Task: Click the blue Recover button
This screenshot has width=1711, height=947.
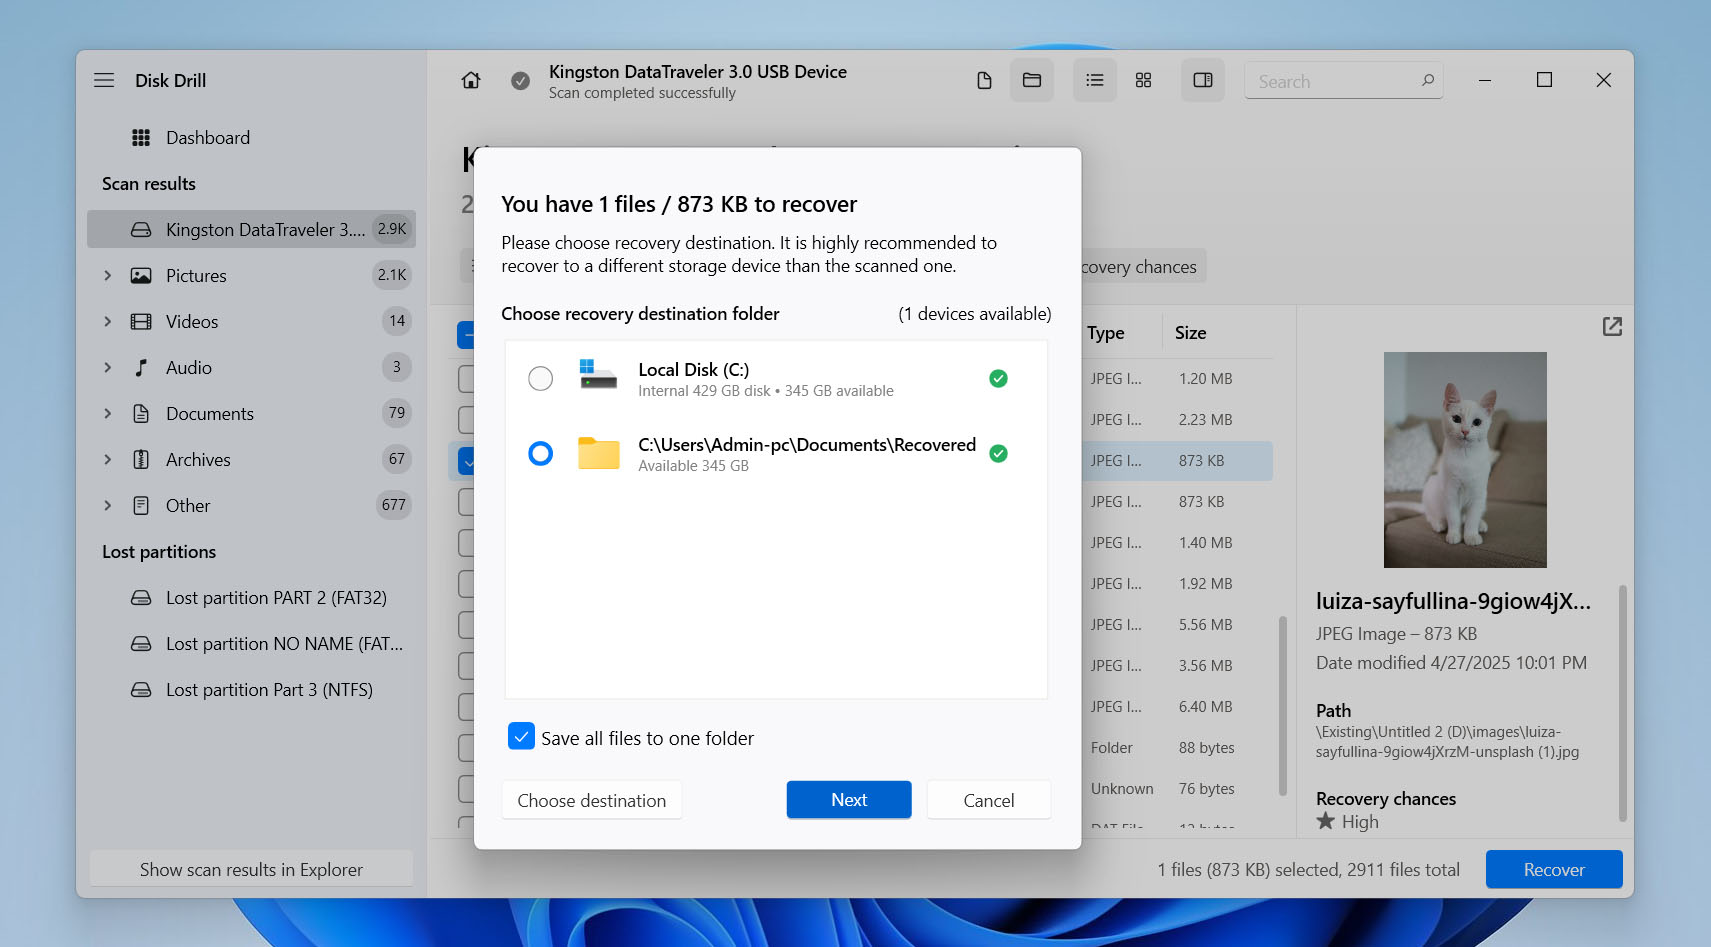Action: [1554, 870]
